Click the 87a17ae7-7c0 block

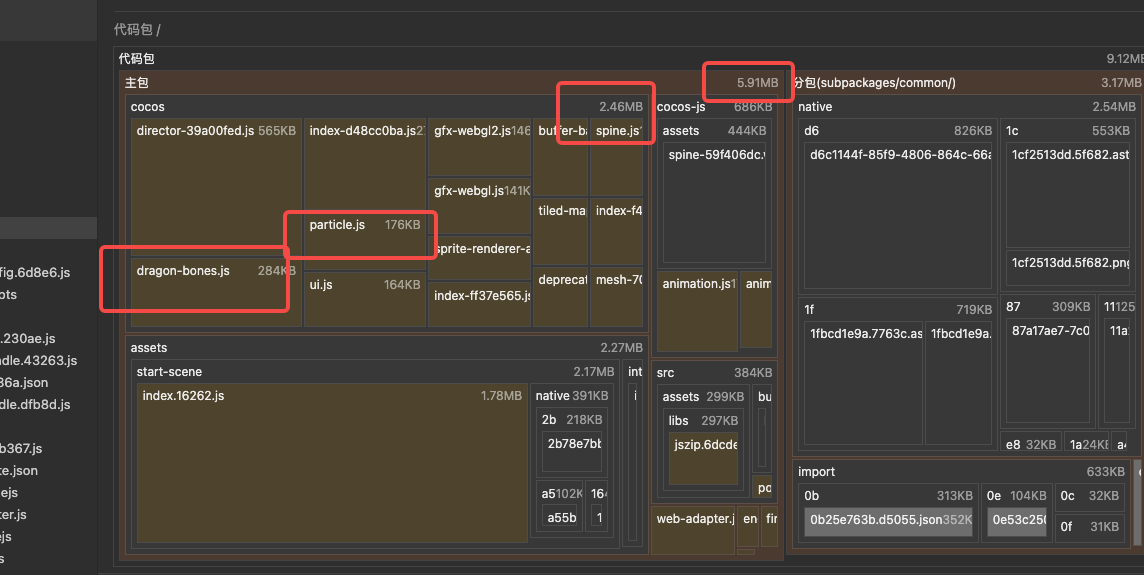click(1048, 371)
